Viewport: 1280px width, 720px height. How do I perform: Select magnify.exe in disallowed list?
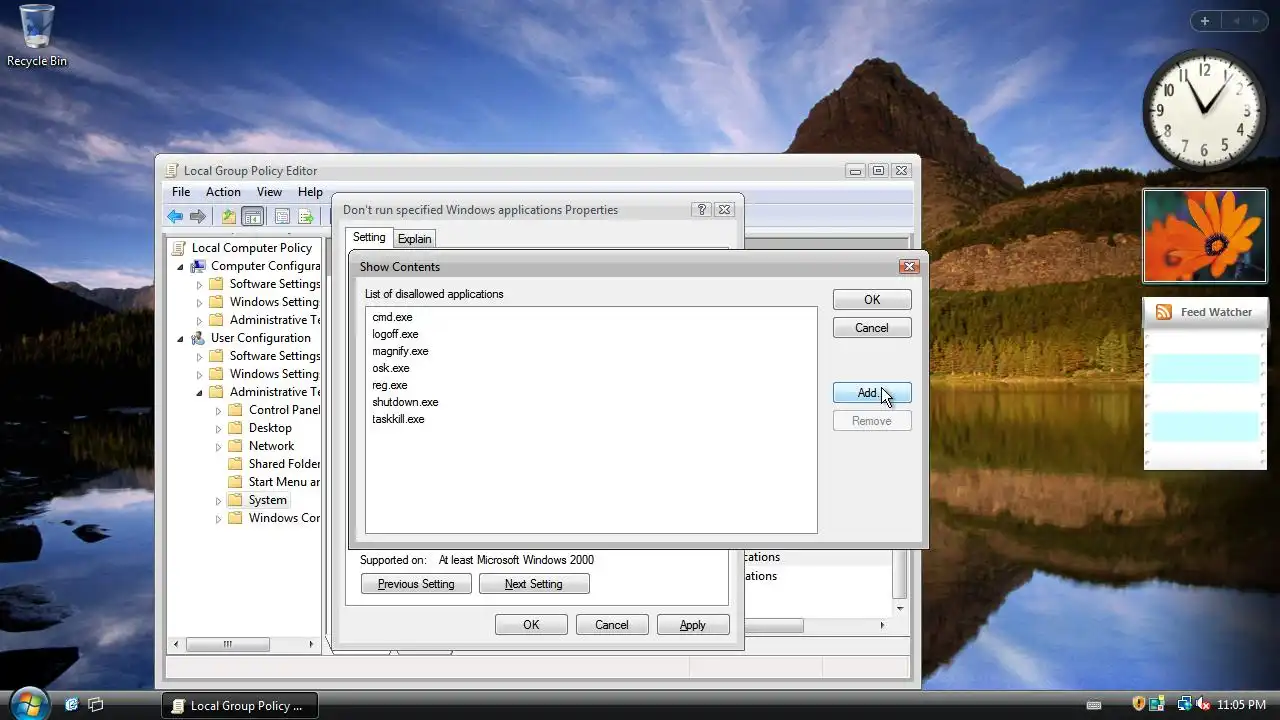click(x=400, y=351)
